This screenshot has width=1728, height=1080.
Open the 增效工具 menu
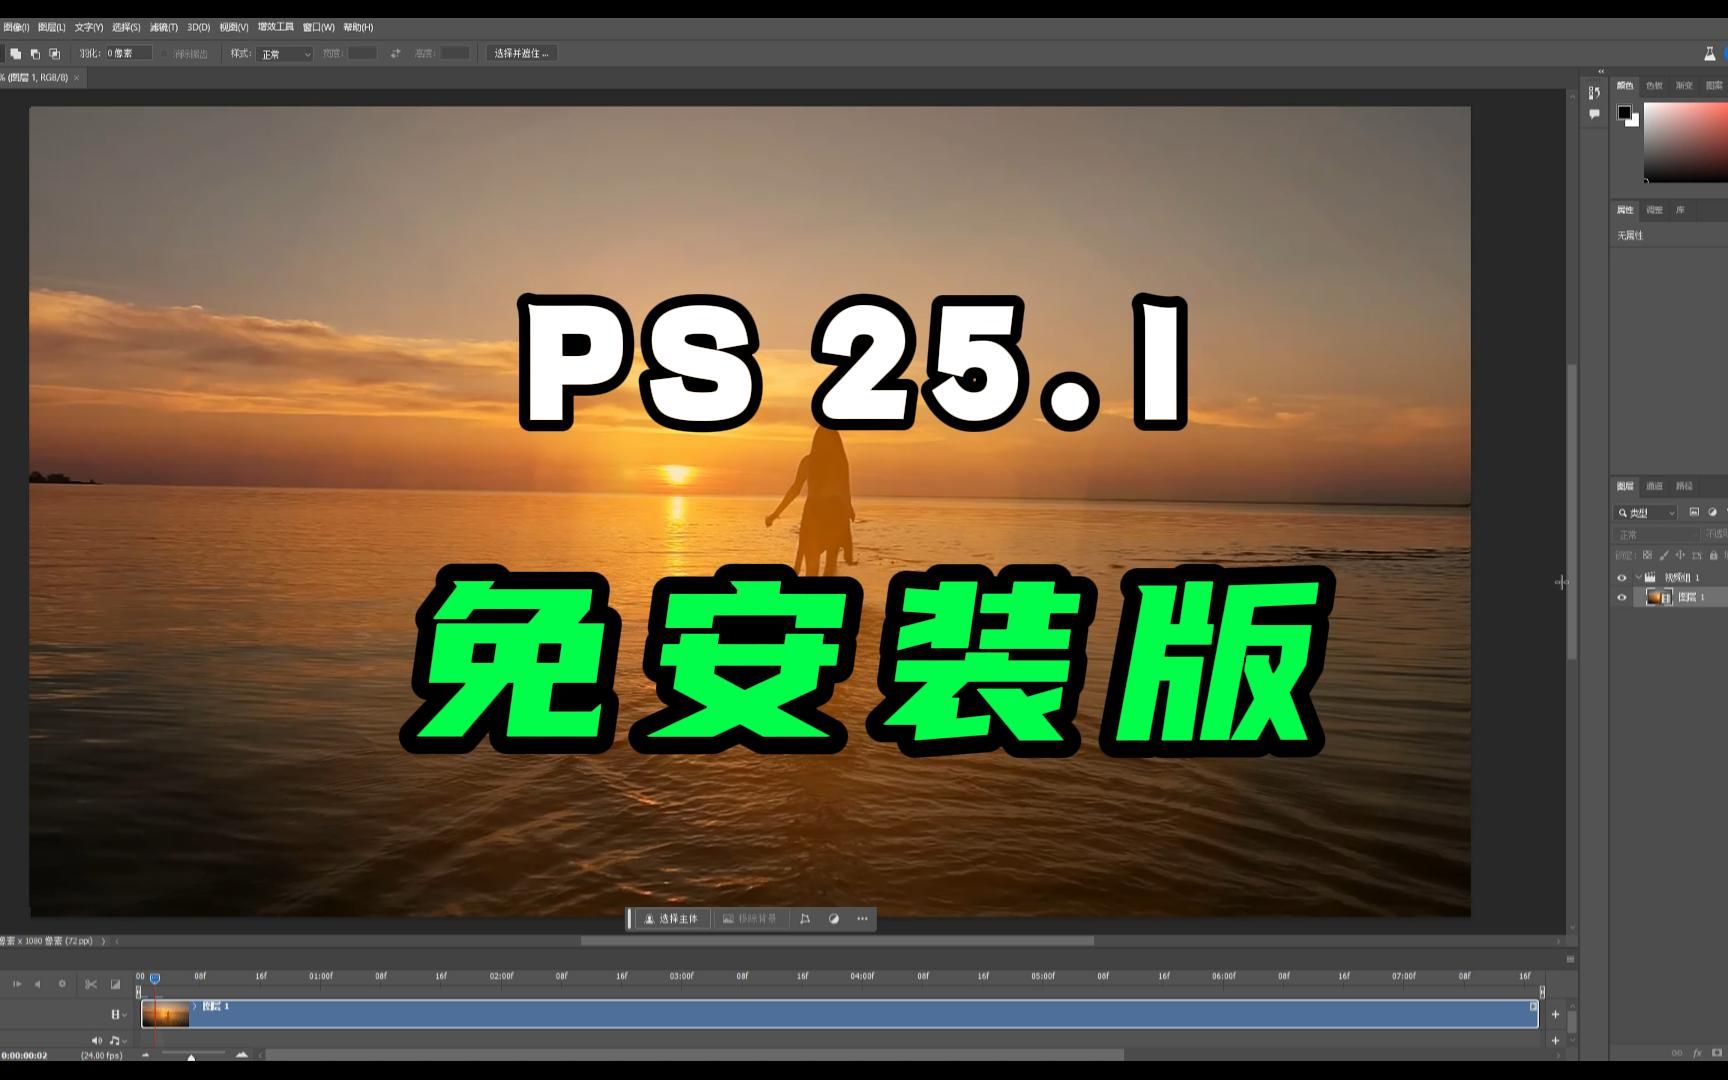[276, 27]
